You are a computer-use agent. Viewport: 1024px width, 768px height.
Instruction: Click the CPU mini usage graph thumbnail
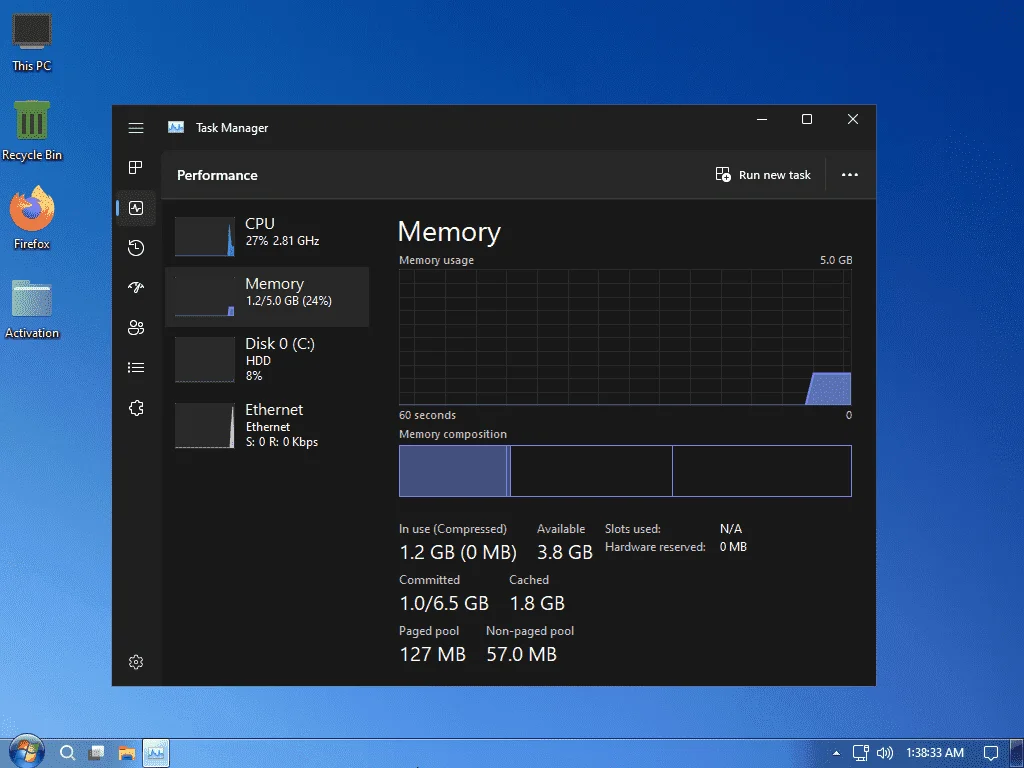coord(204,236)
